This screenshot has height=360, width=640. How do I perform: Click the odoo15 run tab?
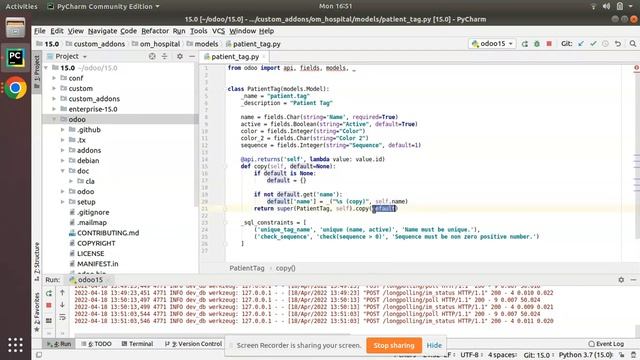click(86, 280)
